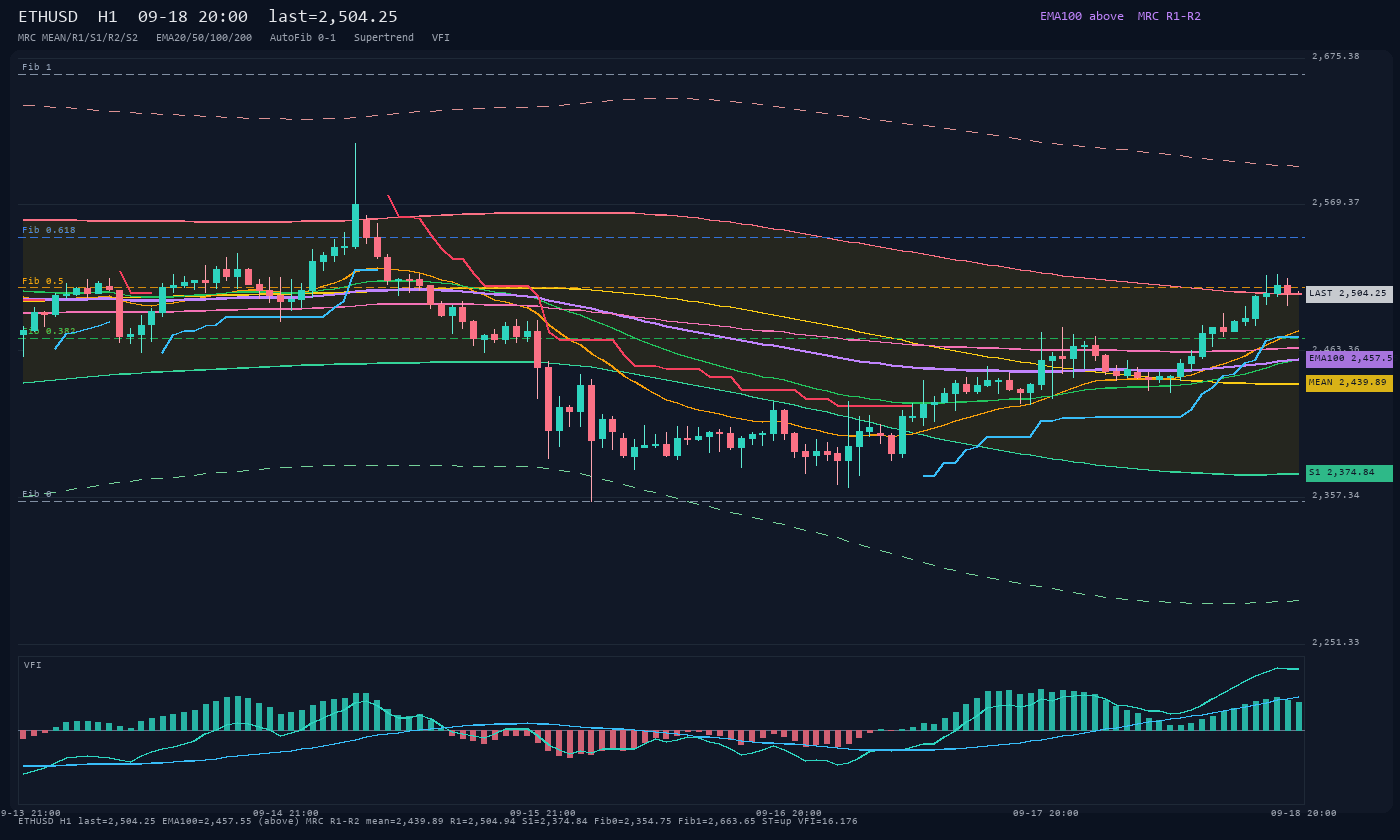Click the S1 2,374.84 price tag
The width and height of the screenshot is (1400, 840).
point(1349,473)
